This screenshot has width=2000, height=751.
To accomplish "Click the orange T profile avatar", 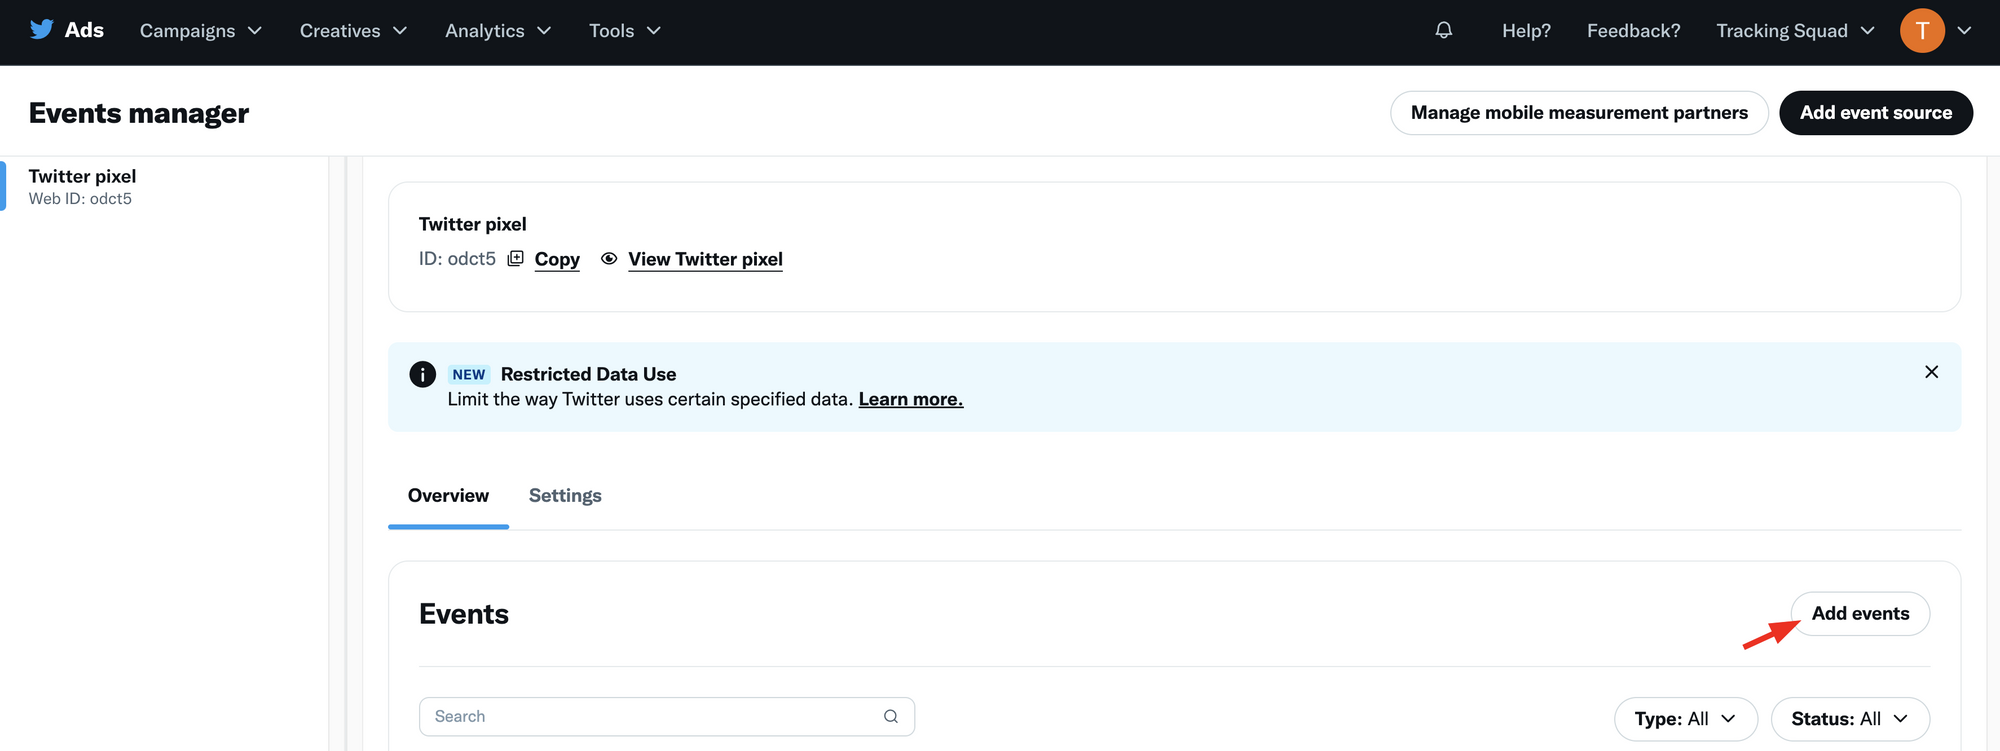I will (1922, 31).
